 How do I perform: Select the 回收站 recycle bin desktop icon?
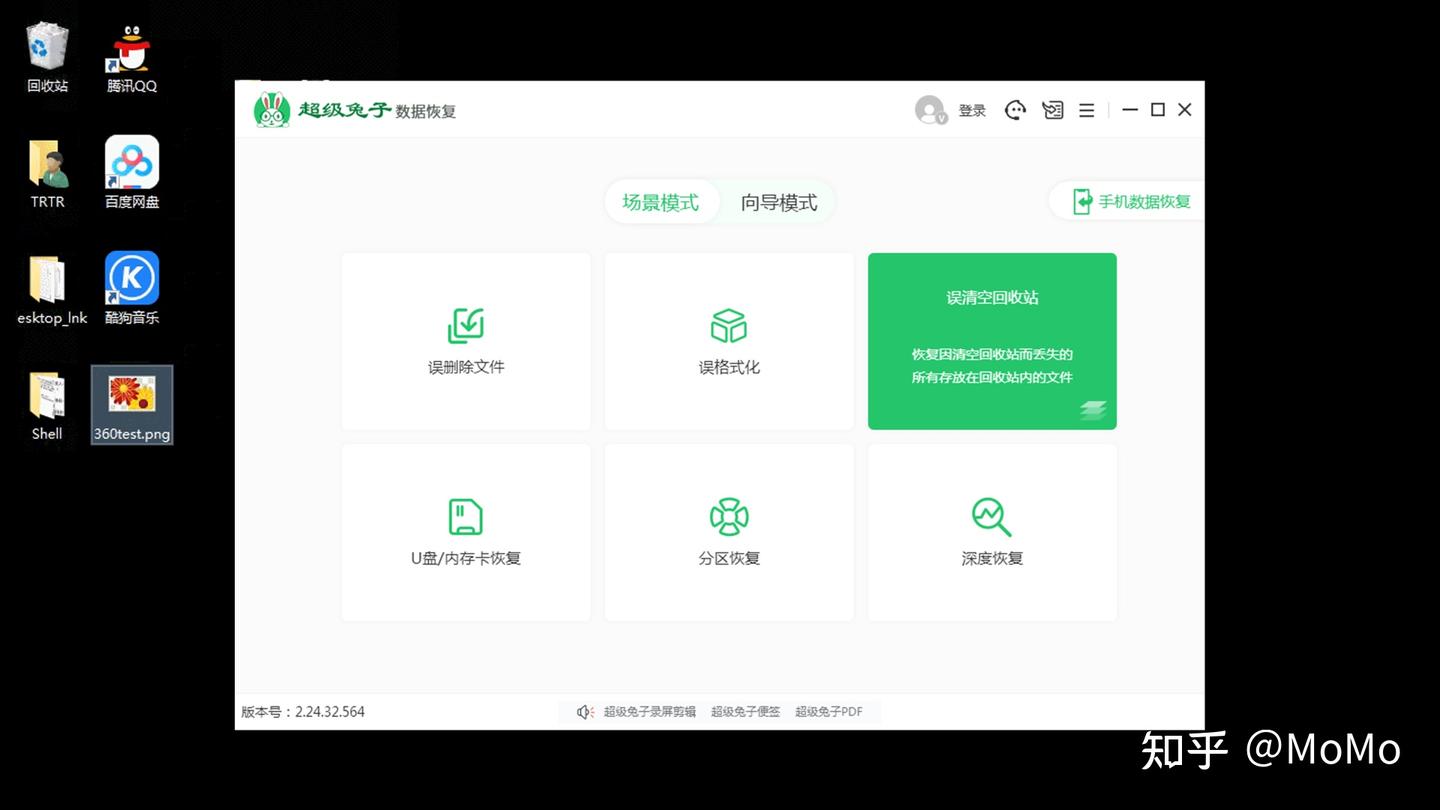click(48, 58)
